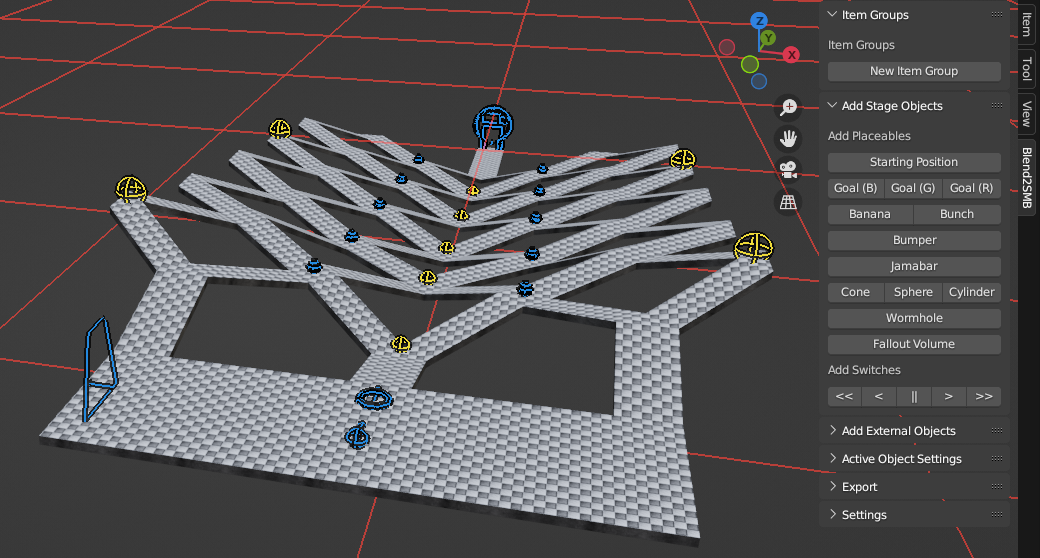Viewport: 1040px width, 558px height.
Task: Add a Starting Position placeable
Action: click(x=914, y=162)
